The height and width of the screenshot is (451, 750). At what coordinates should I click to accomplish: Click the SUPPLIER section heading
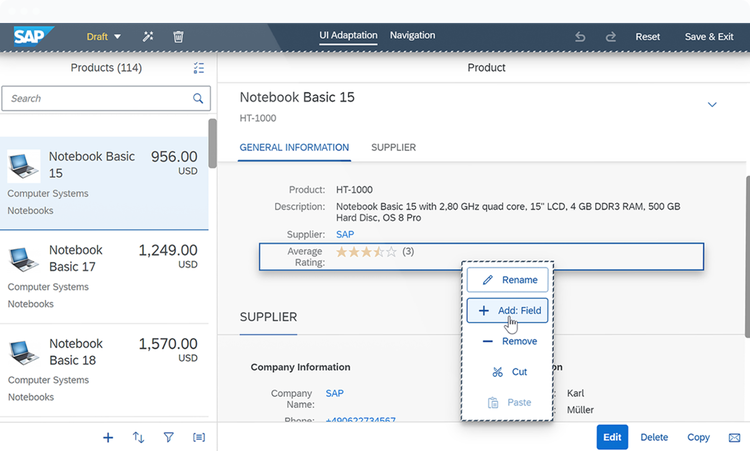tap(268, 317)
